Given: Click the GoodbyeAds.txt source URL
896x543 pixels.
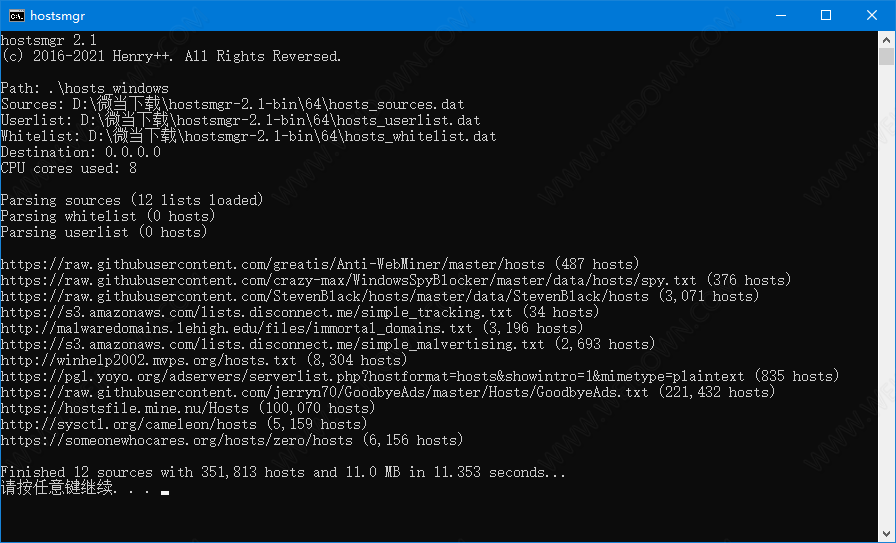Looking at the screenshot, I should [x=325, y=392].
